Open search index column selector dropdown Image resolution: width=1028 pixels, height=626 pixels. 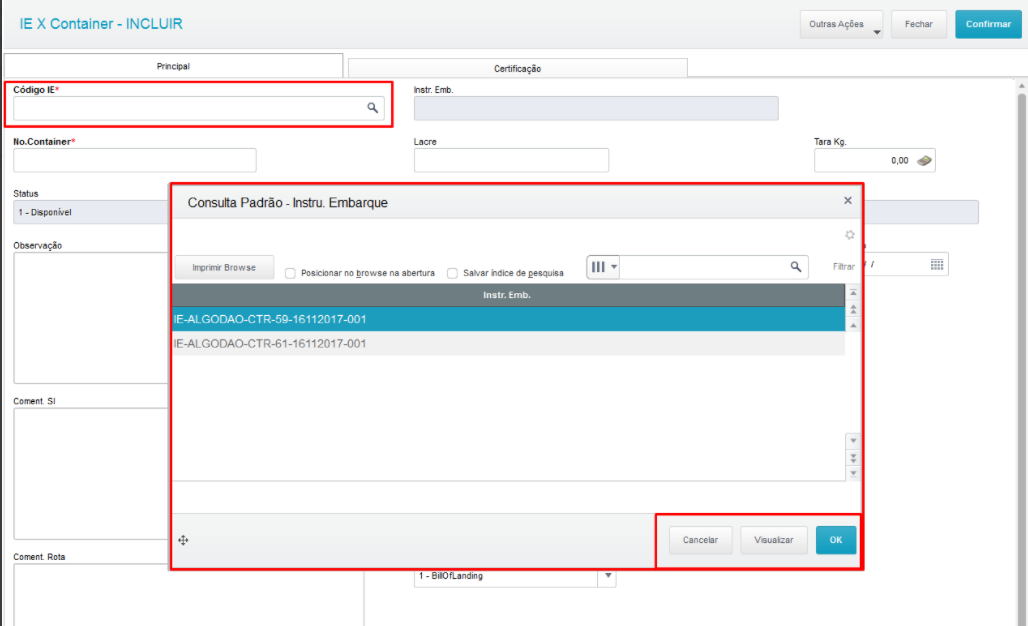pos(603,267)
